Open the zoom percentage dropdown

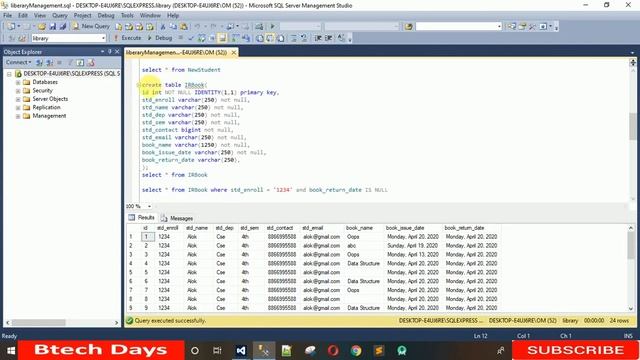(149, 206)
